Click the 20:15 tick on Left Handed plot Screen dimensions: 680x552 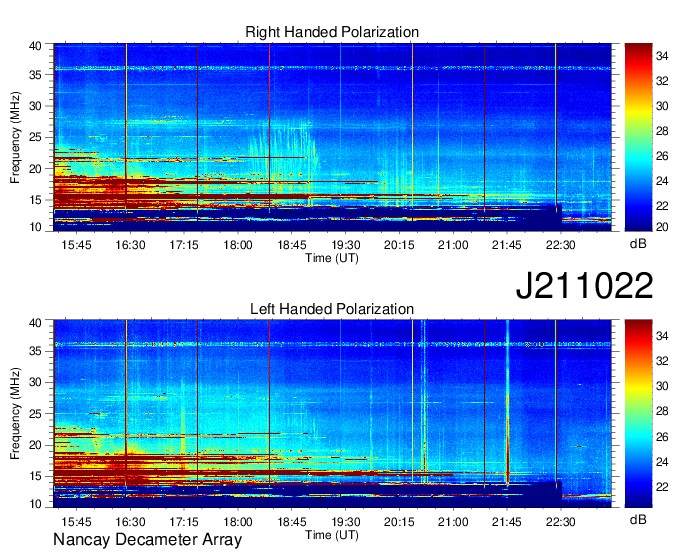[x=399, y=521]
